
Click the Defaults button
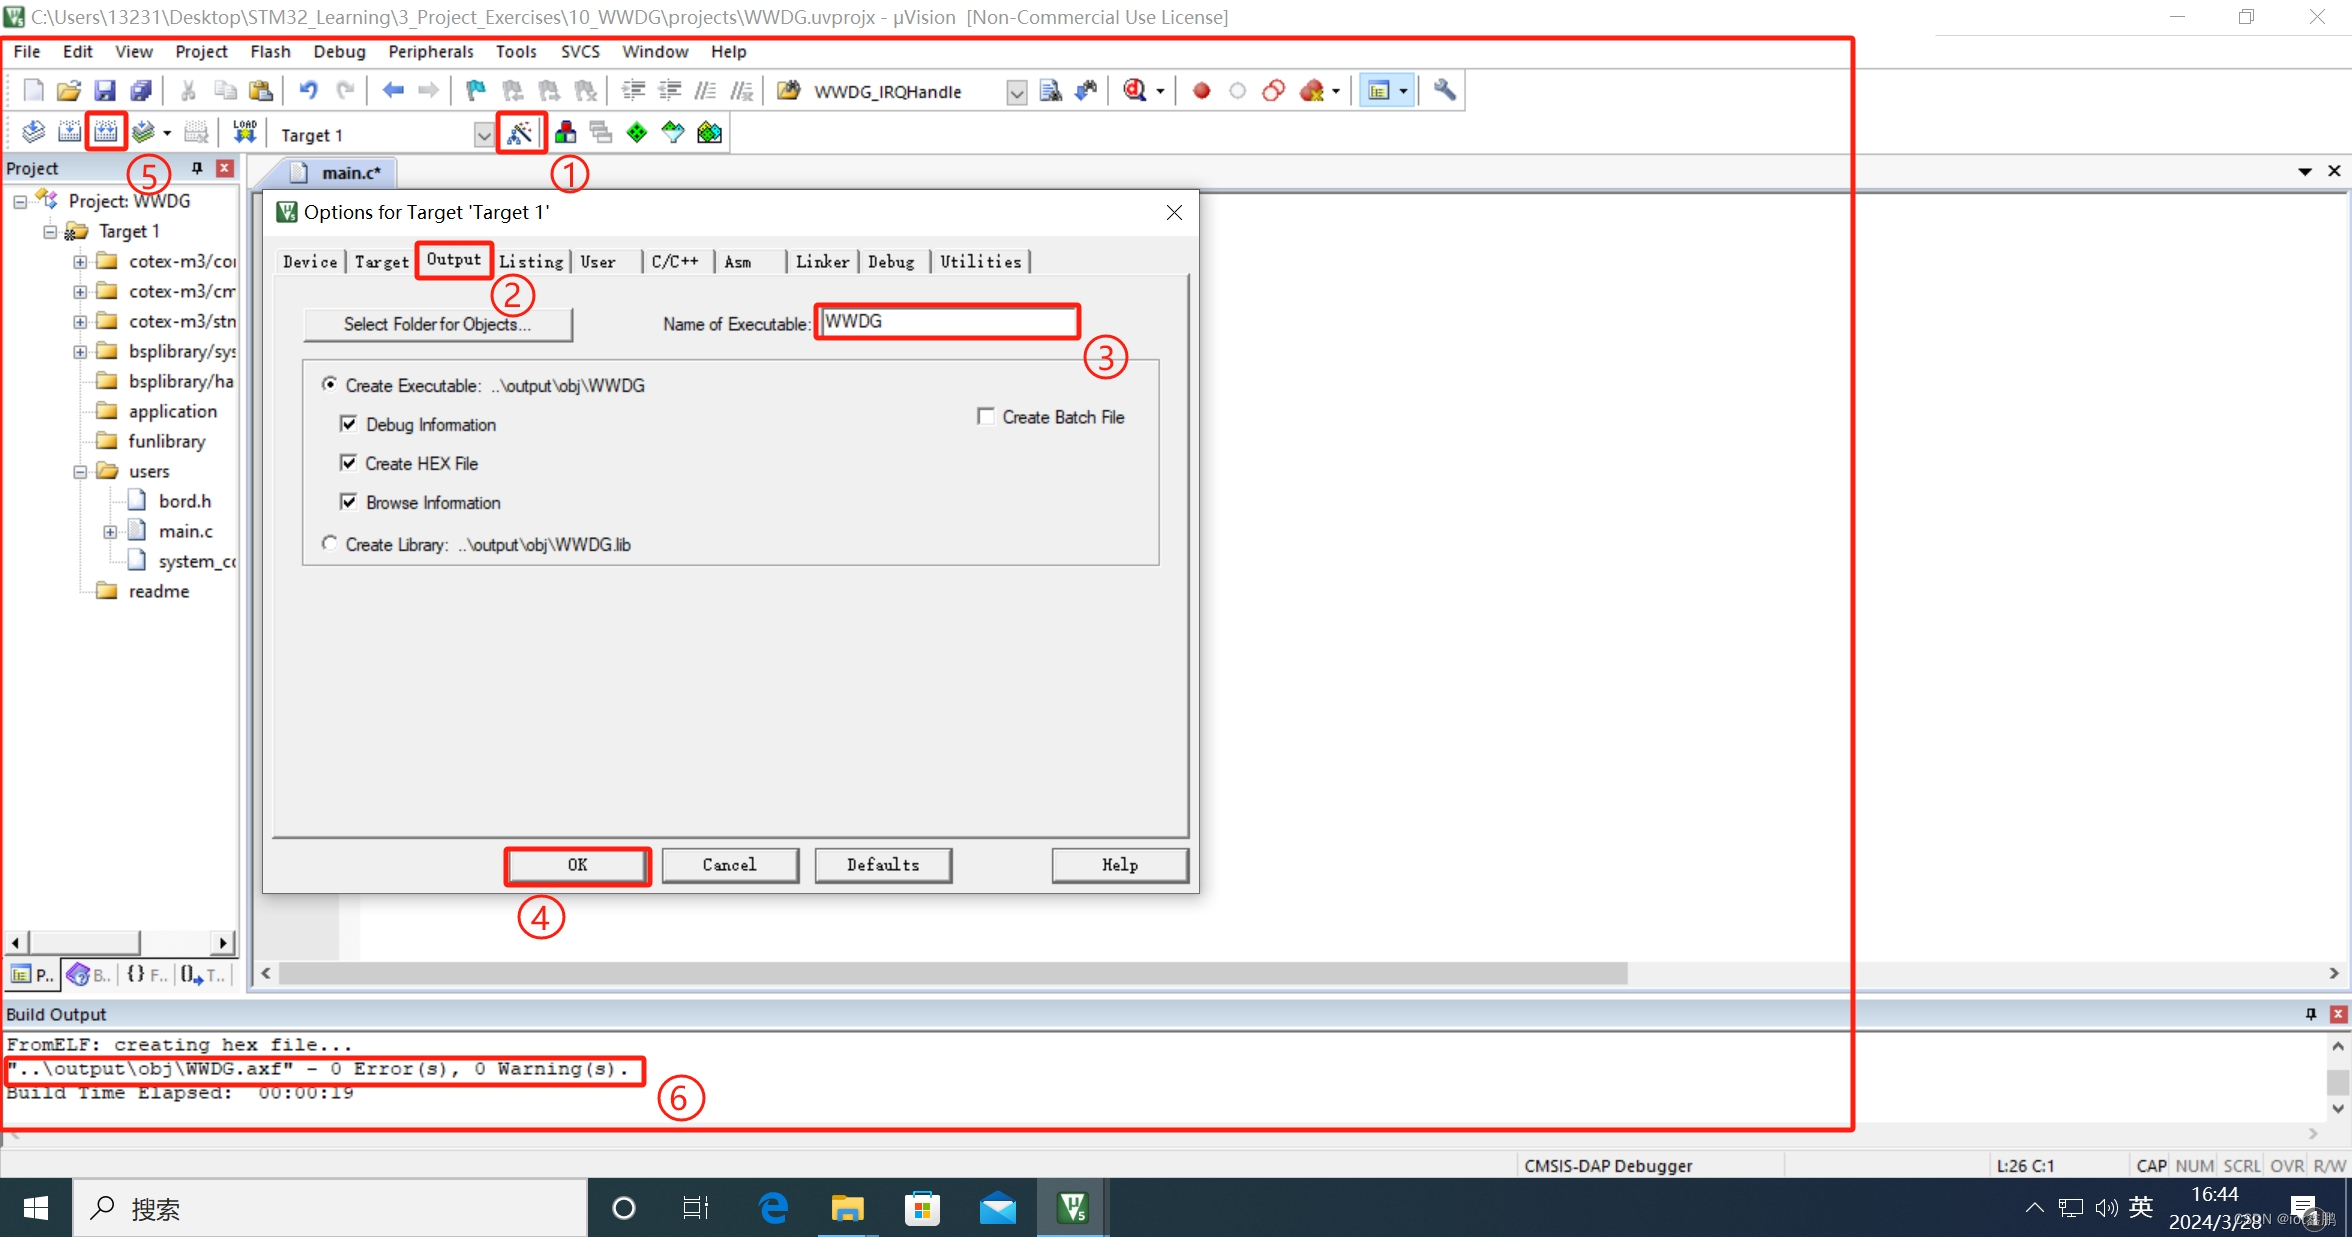pos(882,864)
